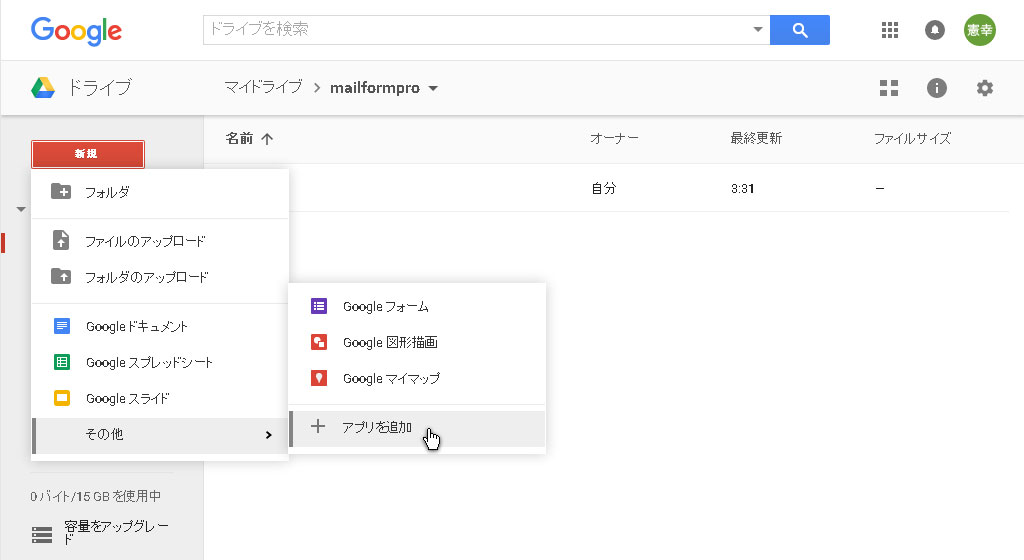Select Google フォーム from submenu

tap(385, 307)
